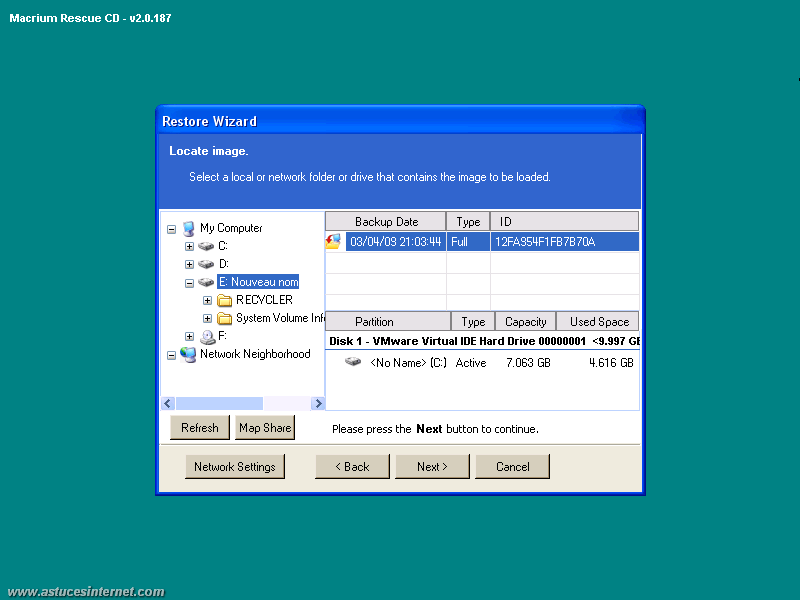Select the D: drive label
800x600 pixels.
click(223, 264)
